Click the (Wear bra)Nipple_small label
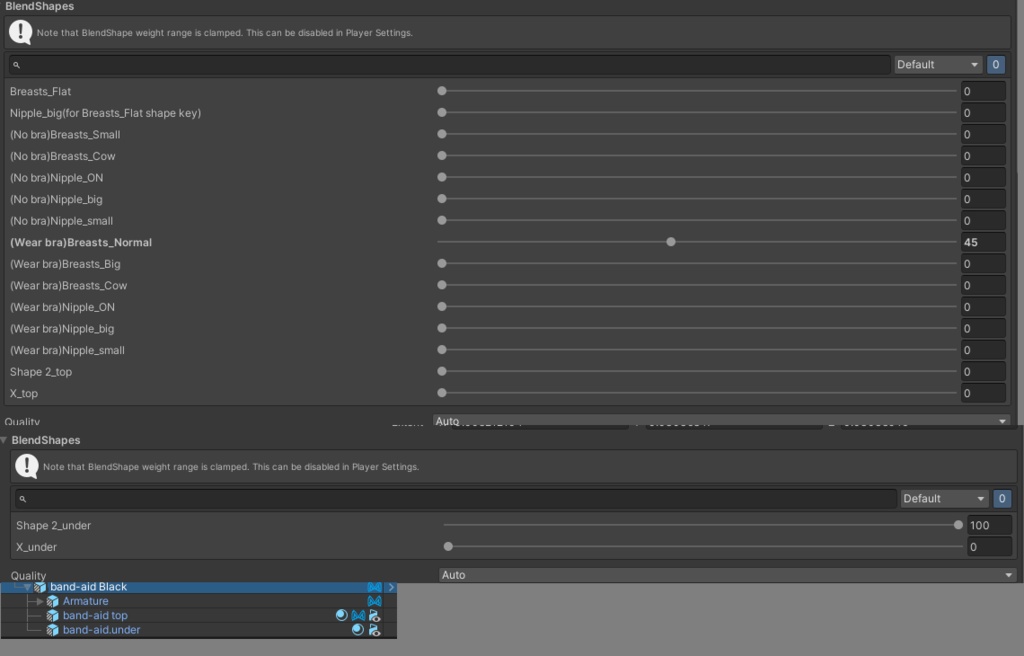Screen dimensions: 1024x656 (67, 350)
